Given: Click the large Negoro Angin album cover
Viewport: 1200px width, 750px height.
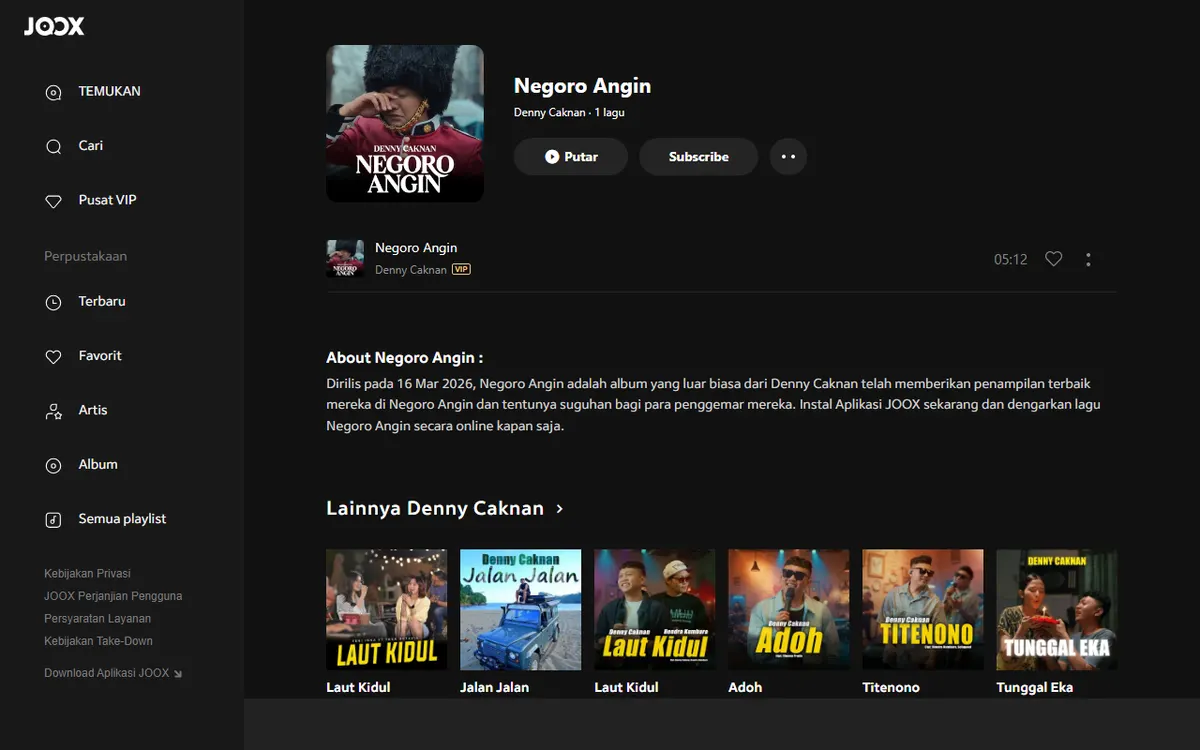Looking at the screenshot, I should (405, 124).
